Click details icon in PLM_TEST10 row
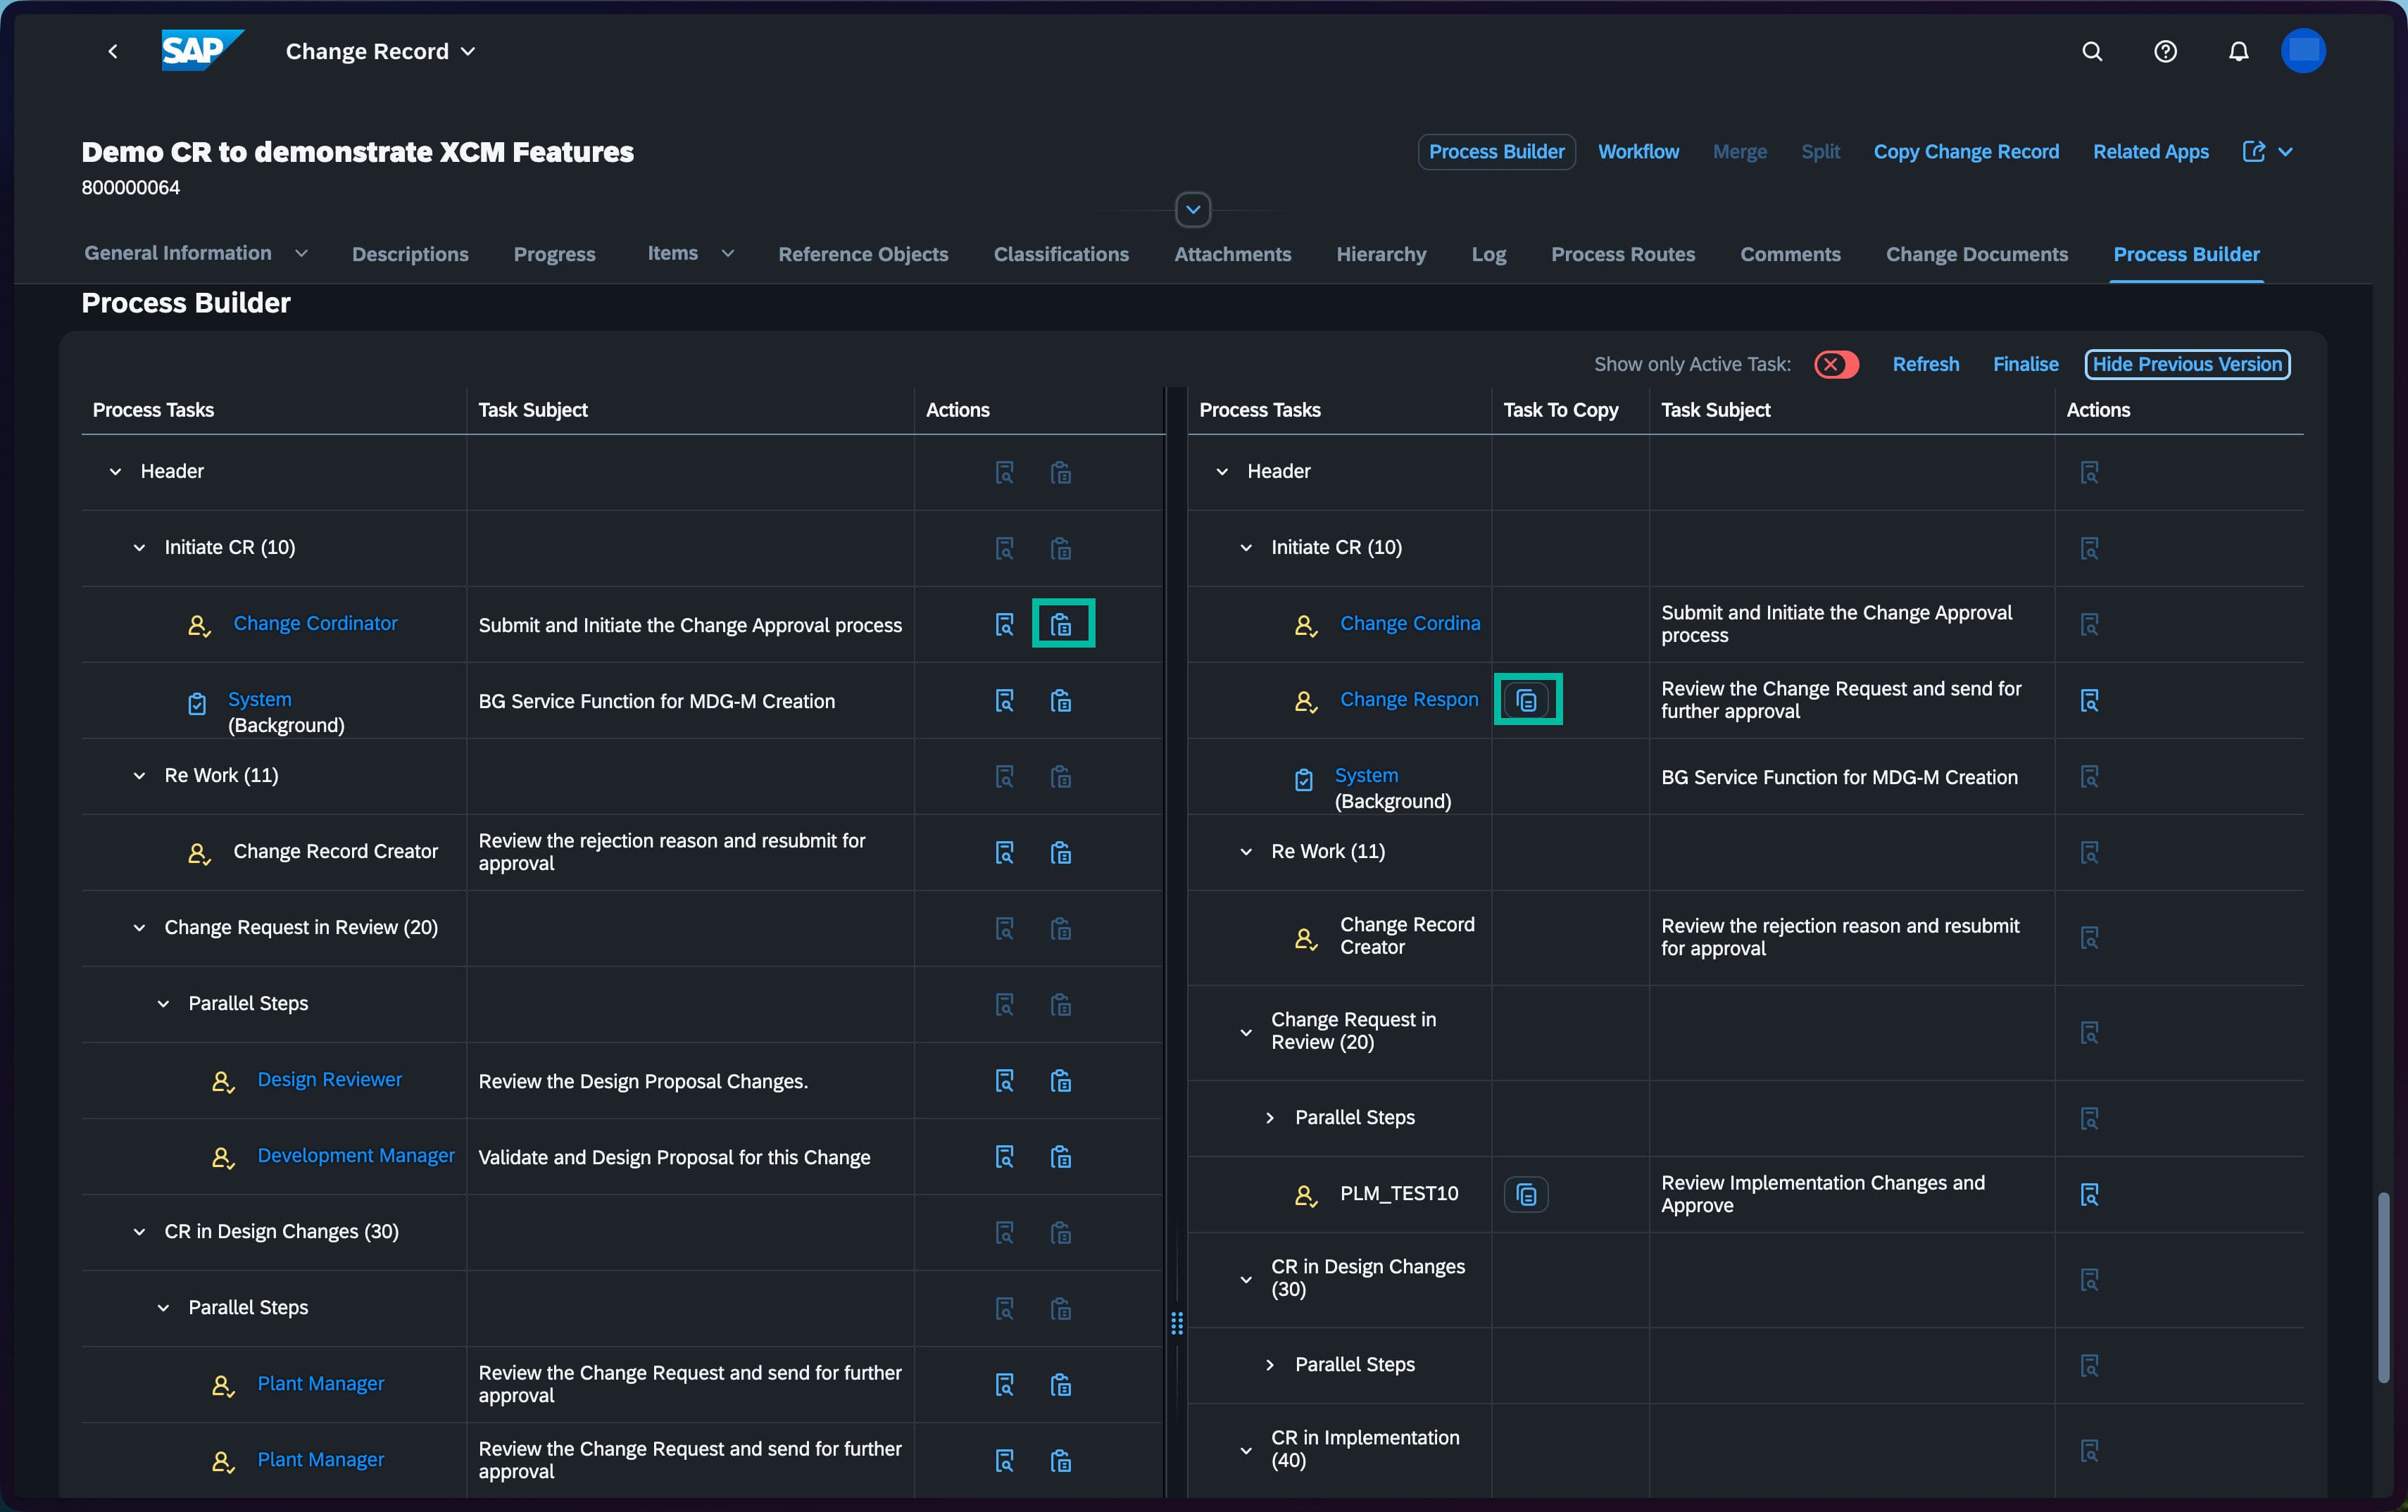The height and width of the screenshot is (1512, 2408). tap(2090, 1194)
